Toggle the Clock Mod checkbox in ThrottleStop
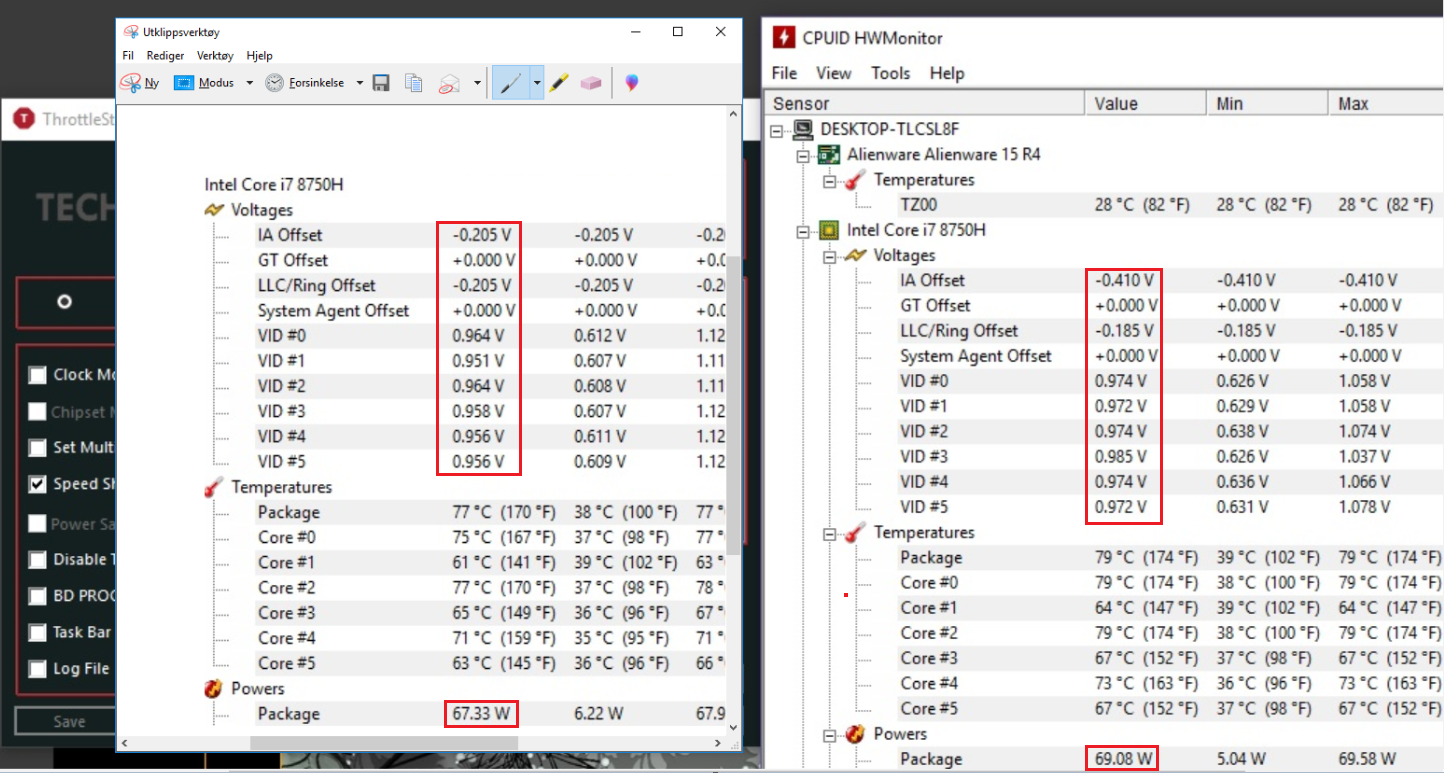Image resolution: width=1444 pixels, height=773 pixels. [38, 375]
